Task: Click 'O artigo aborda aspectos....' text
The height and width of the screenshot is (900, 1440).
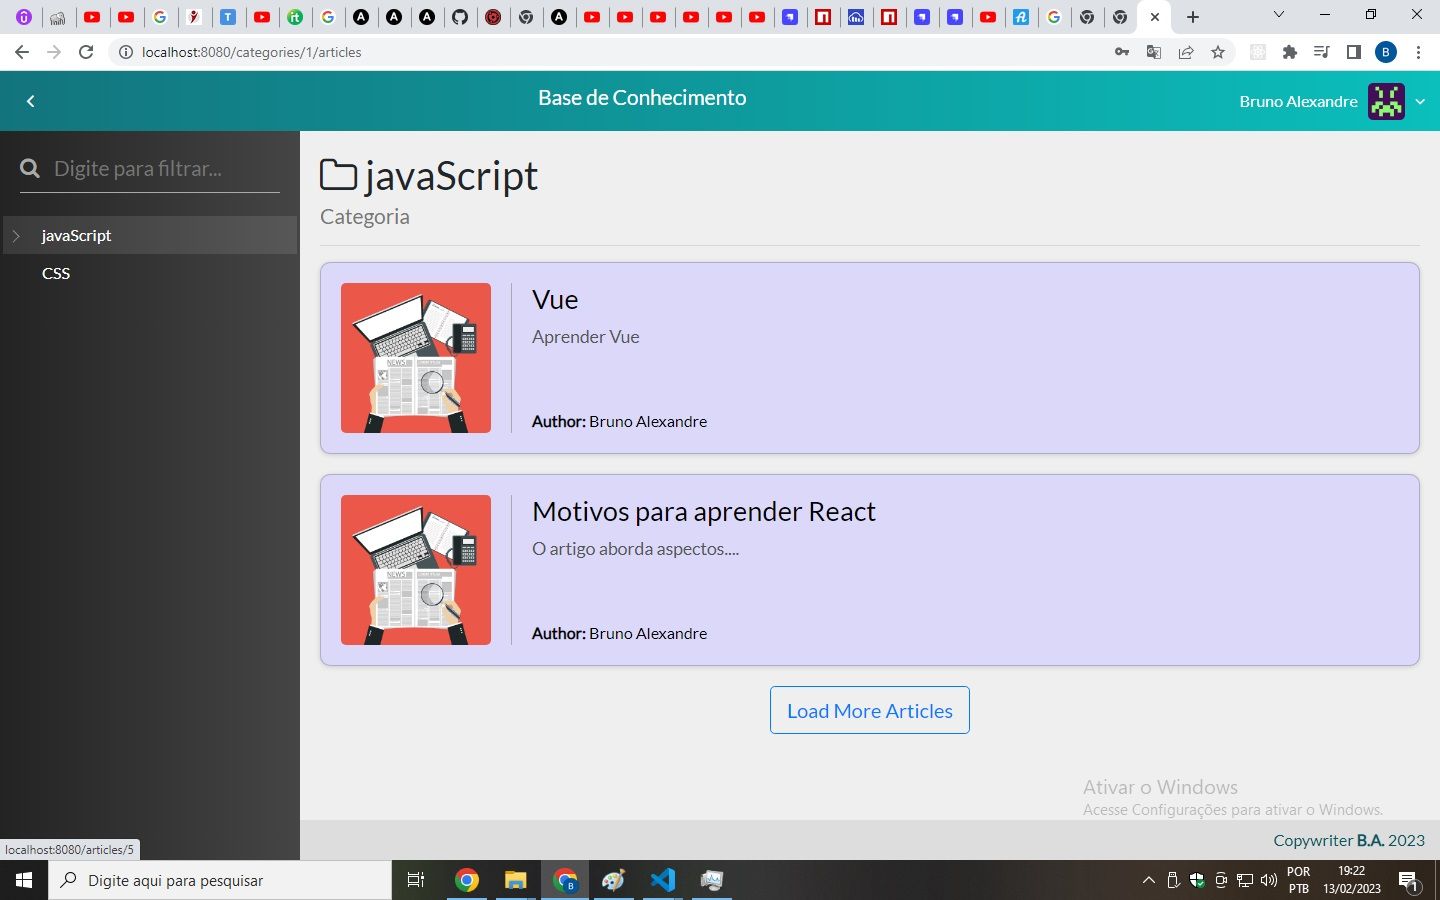Action: (635, 549)
